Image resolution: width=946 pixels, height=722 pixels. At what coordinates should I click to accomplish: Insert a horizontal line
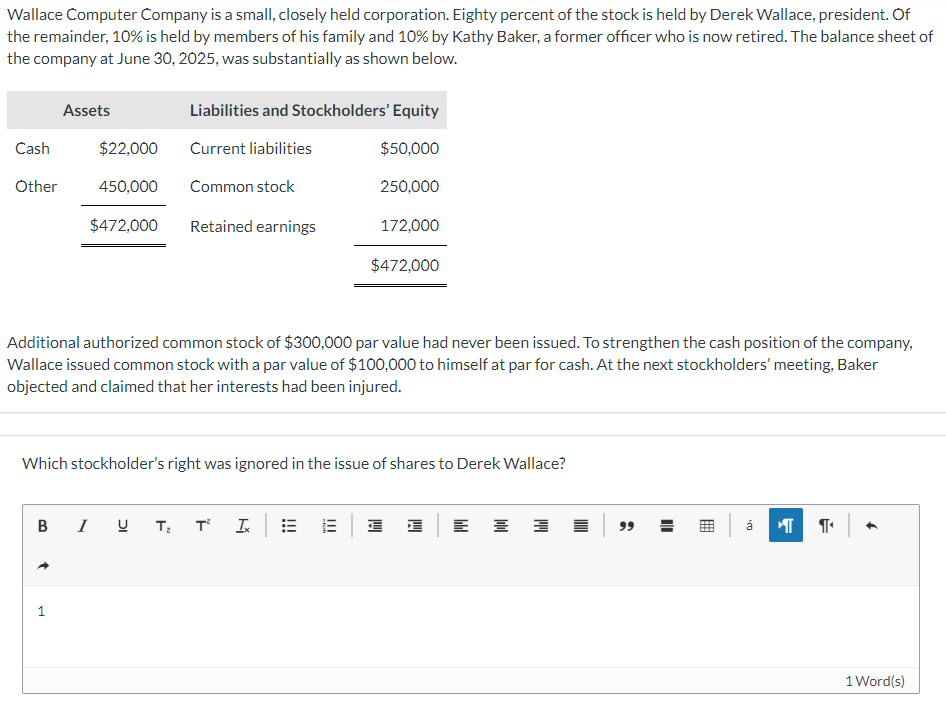pos(667,525)
